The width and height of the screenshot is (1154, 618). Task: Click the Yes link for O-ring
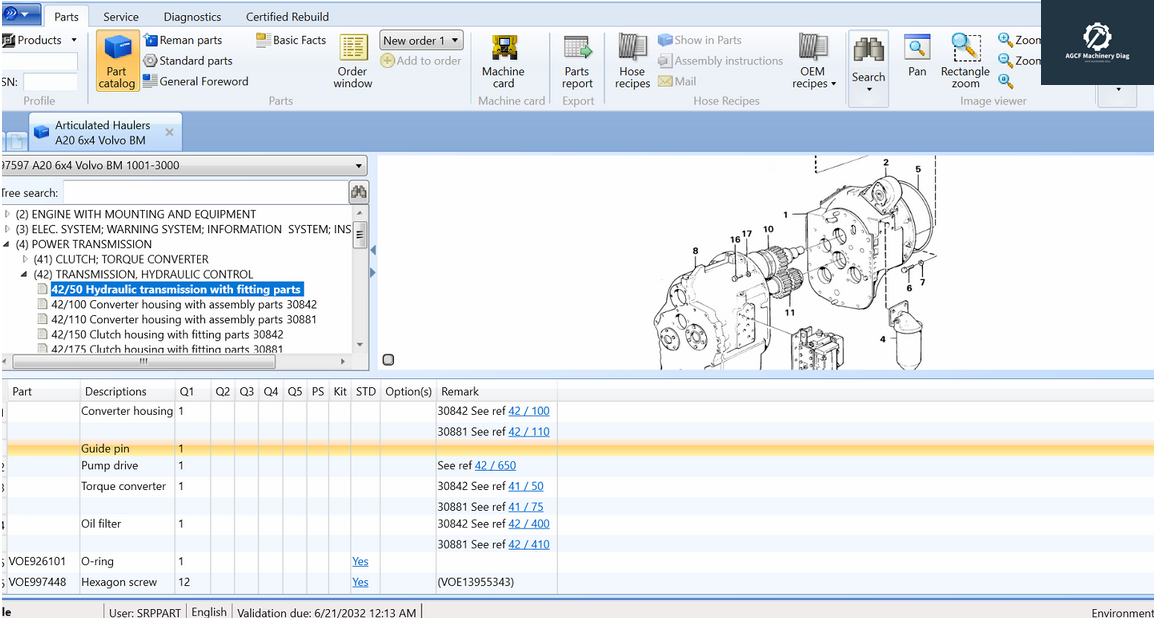(x=360, y=562)
